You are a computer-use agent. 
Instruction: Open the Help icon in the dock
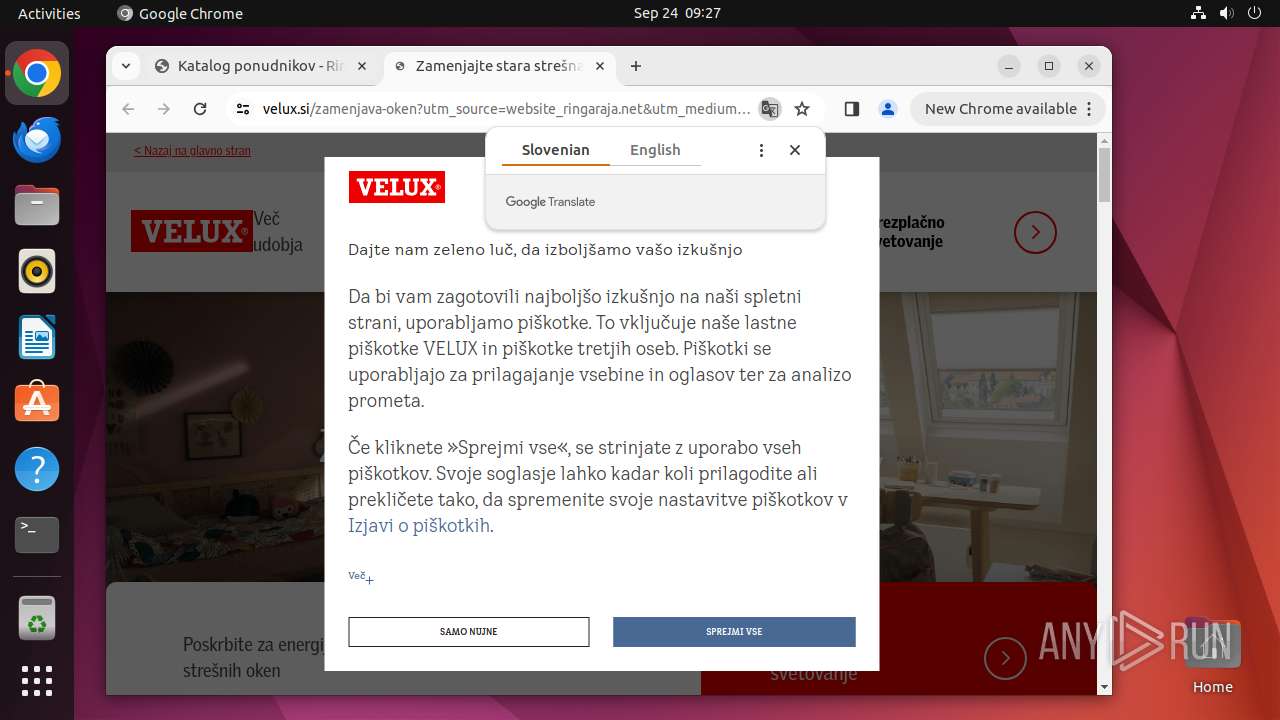[x=37, y=469]
